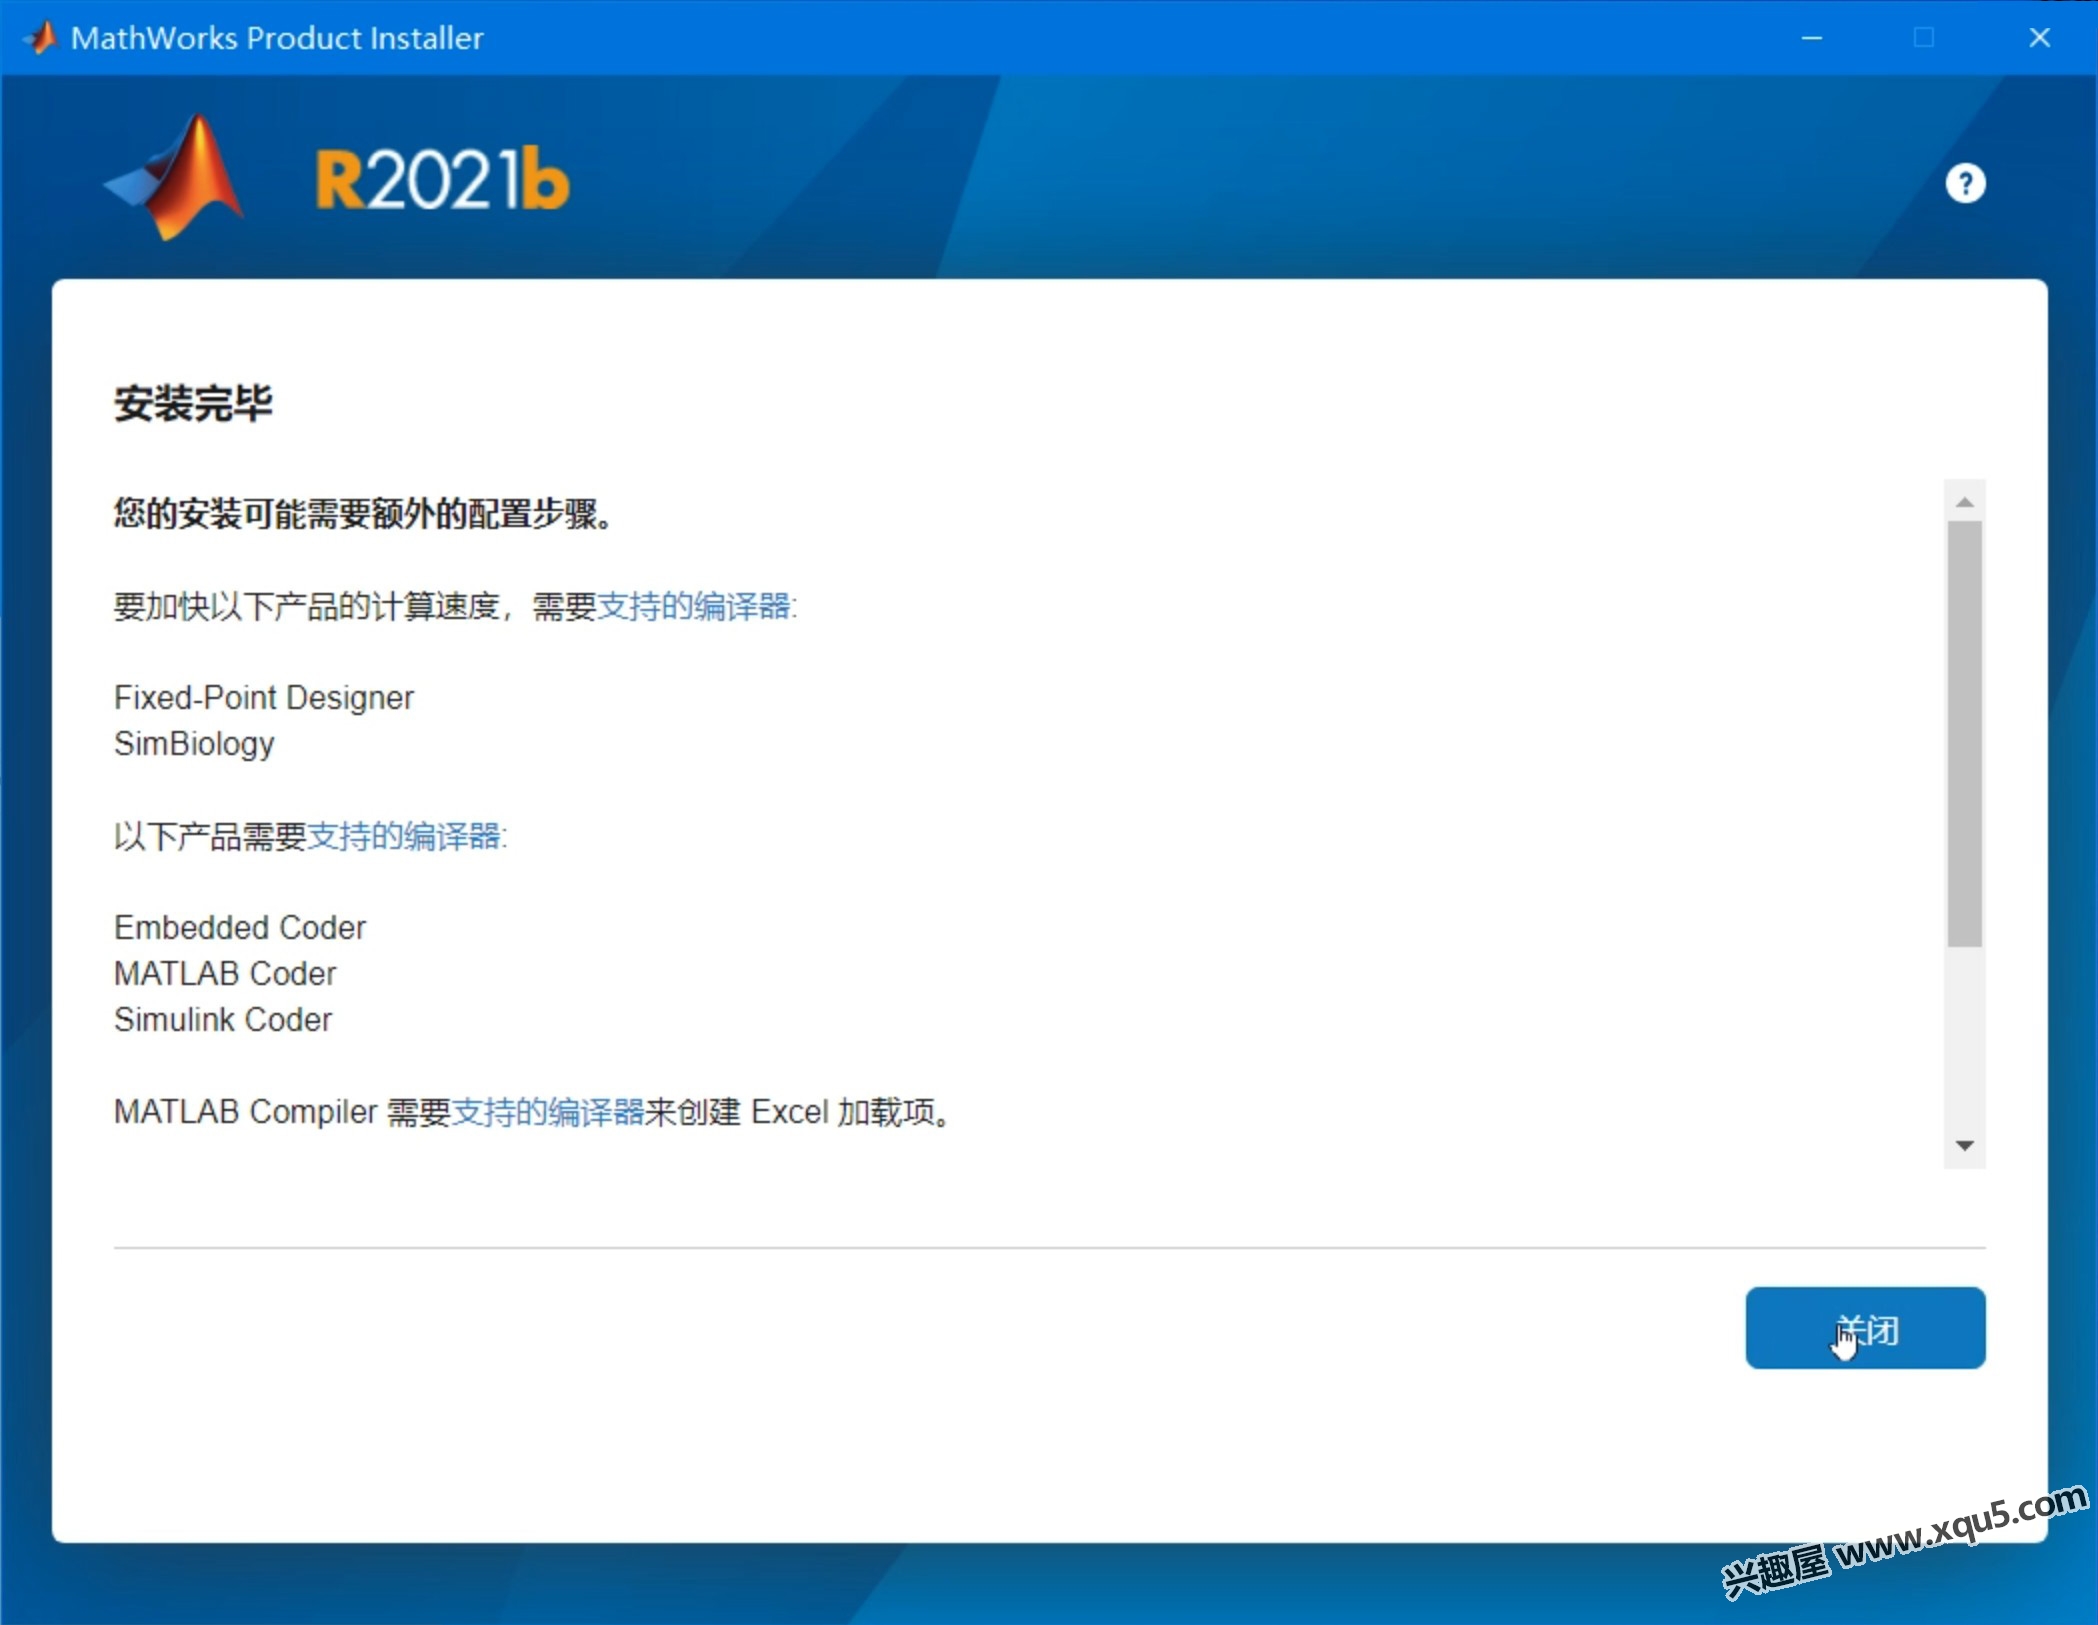Click the Fixed-Point Designer product text
Screen dimensions: 2098x1625
(263, 698)
